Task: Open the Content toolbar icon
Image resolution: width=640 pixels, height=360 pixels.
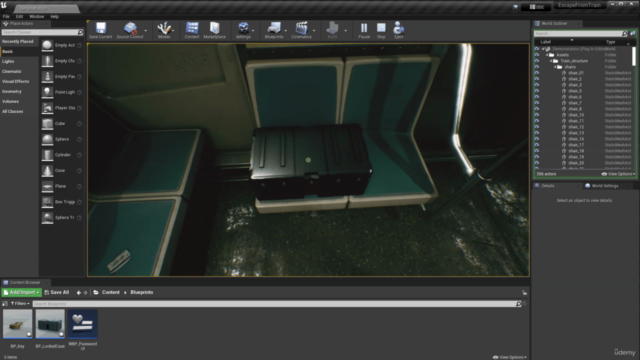Action: [192, 28]
